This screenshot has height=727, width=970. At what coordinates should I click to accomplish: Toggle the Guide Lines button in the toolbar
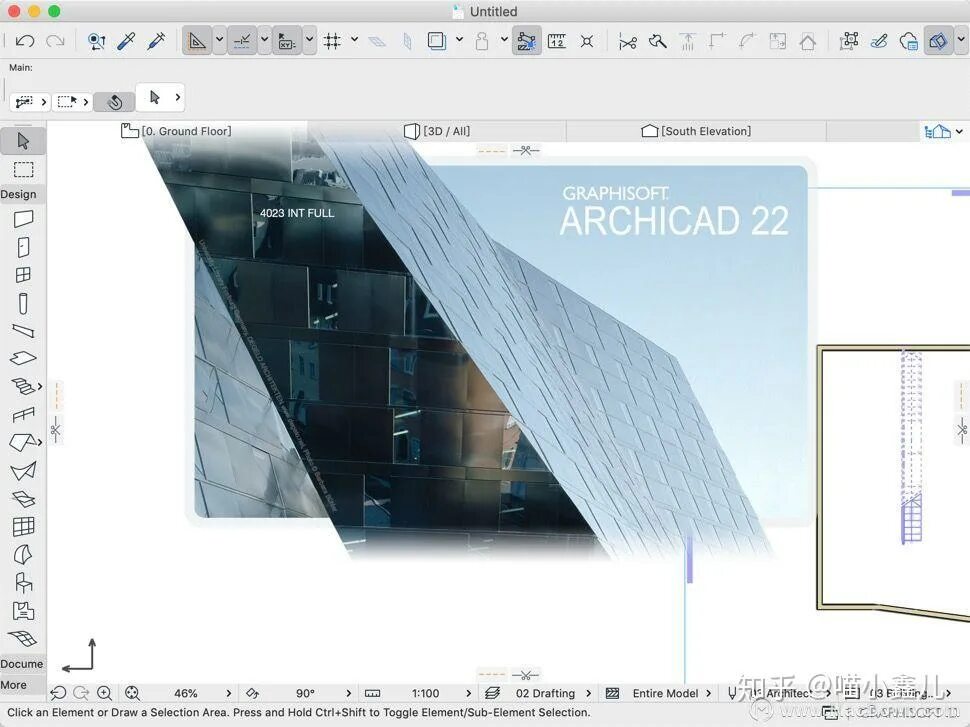(242, 41)
